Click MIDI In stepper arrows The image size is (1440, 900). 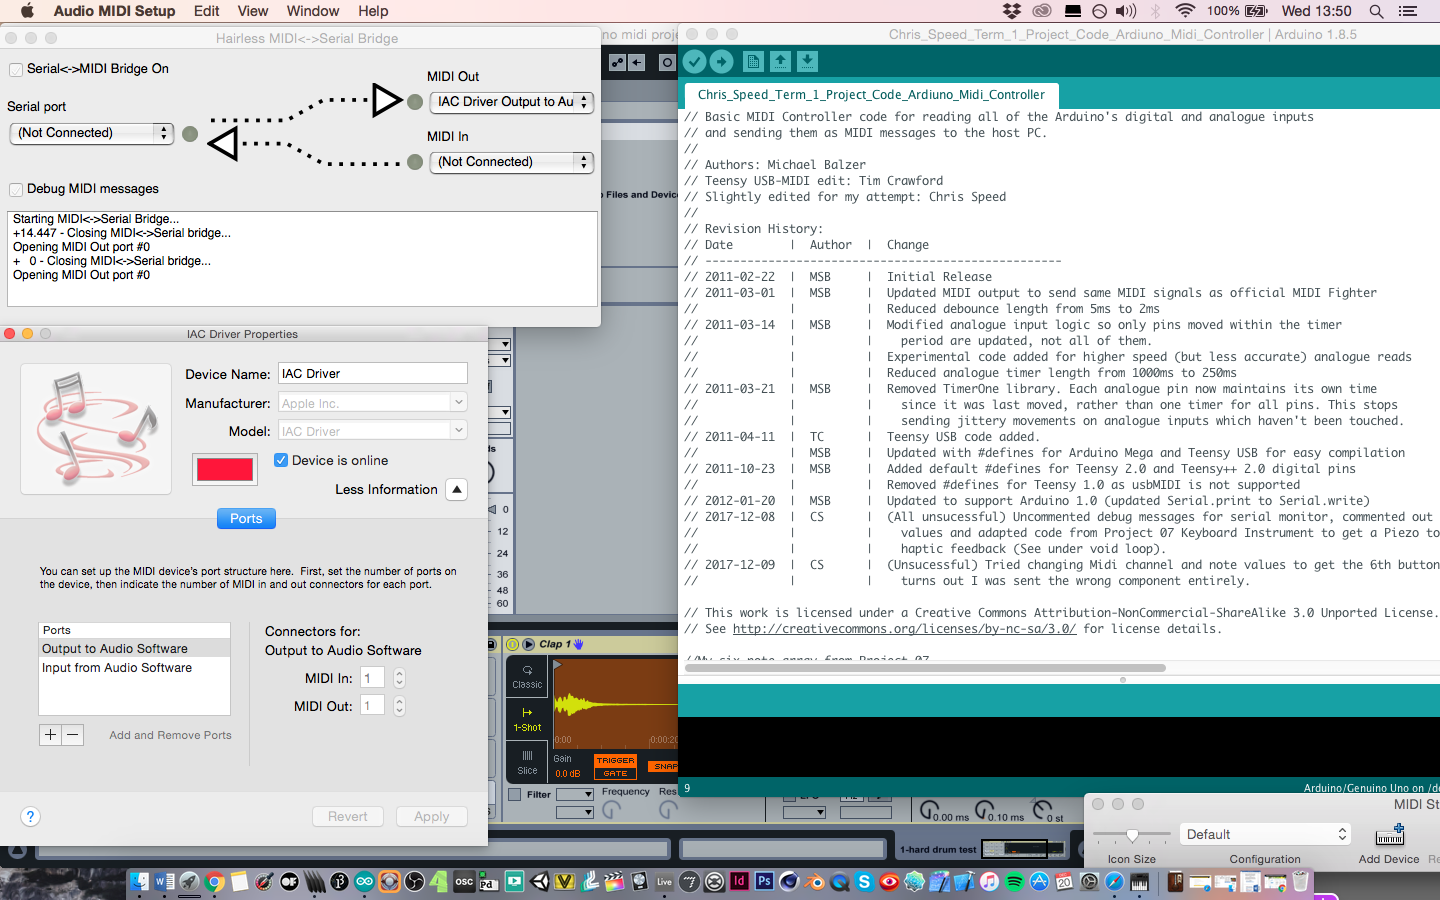[399, 678]
